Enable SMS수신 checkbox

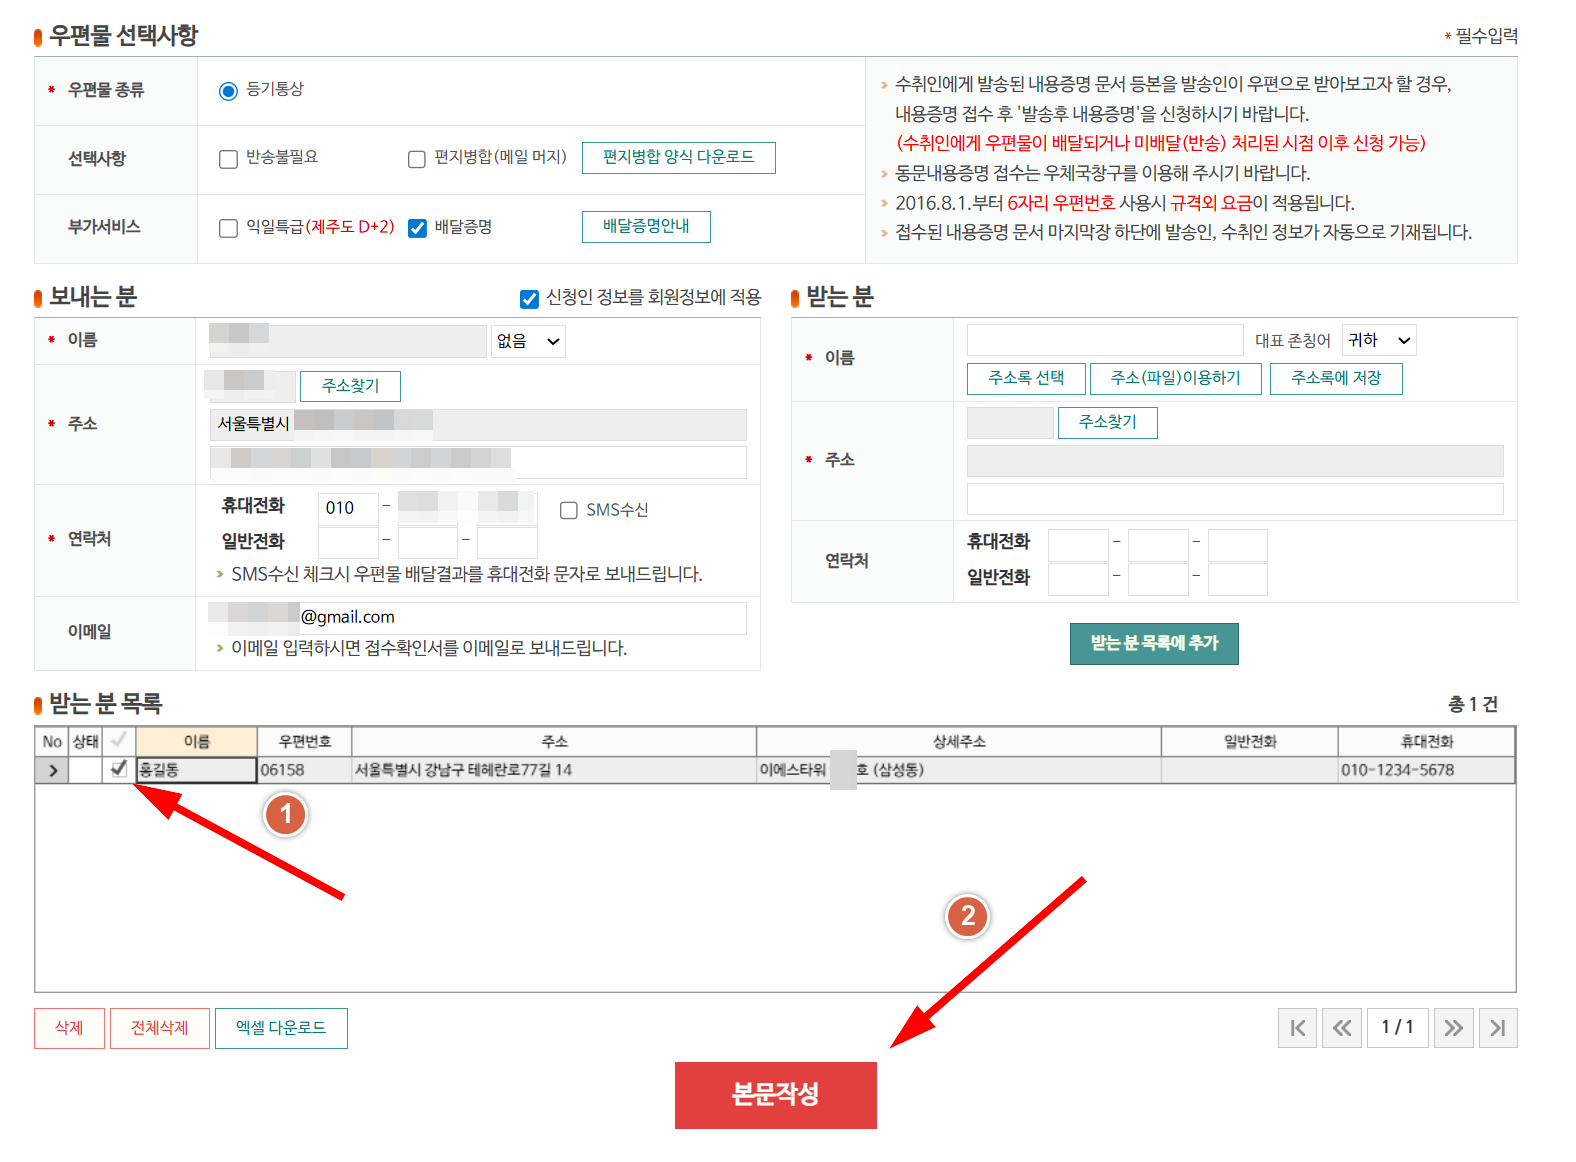coord(569,510)
